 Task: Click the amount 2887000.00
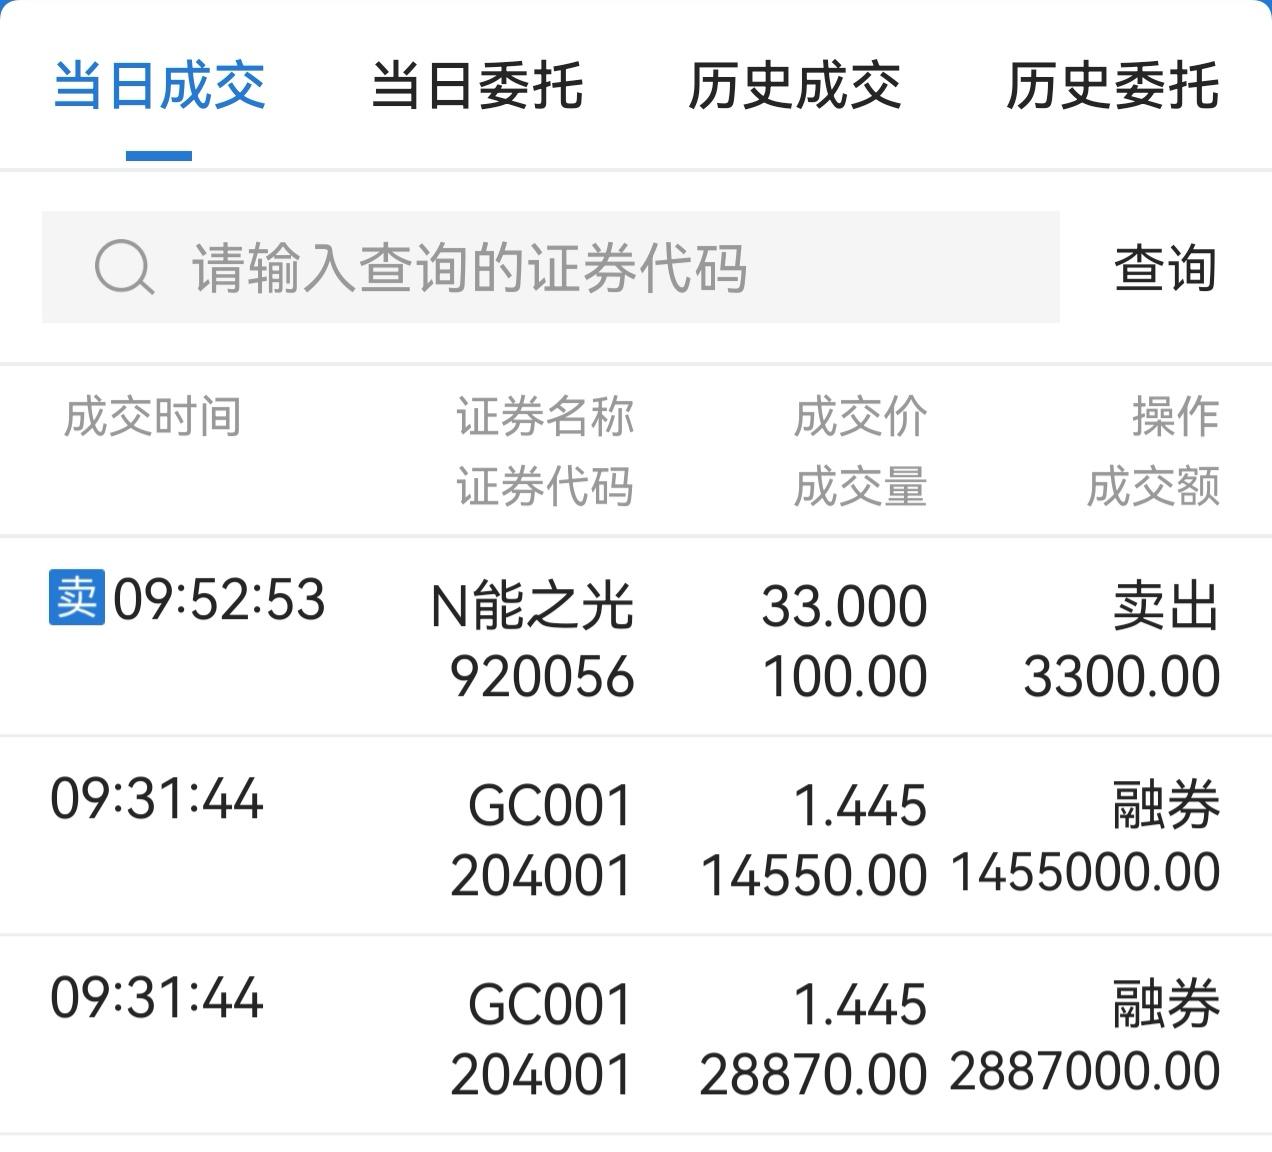pyautogui.click(x=1085, y=1072)
